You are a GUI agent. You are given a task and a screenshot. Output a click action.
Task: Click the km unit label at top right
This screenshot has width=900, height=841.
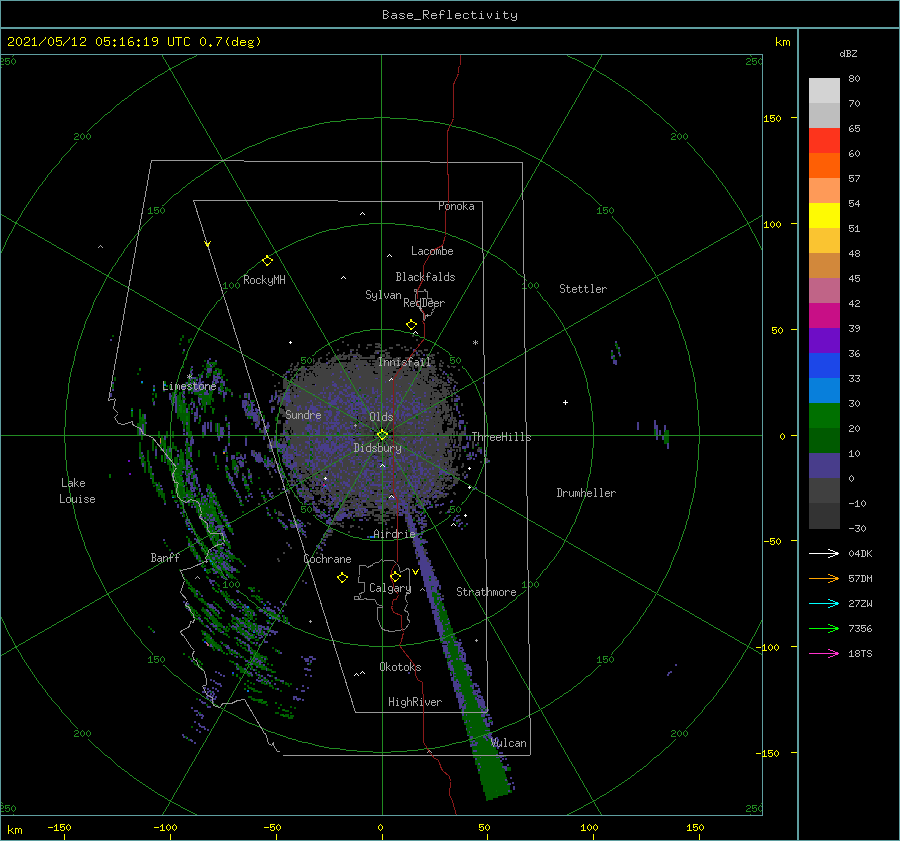783,42
